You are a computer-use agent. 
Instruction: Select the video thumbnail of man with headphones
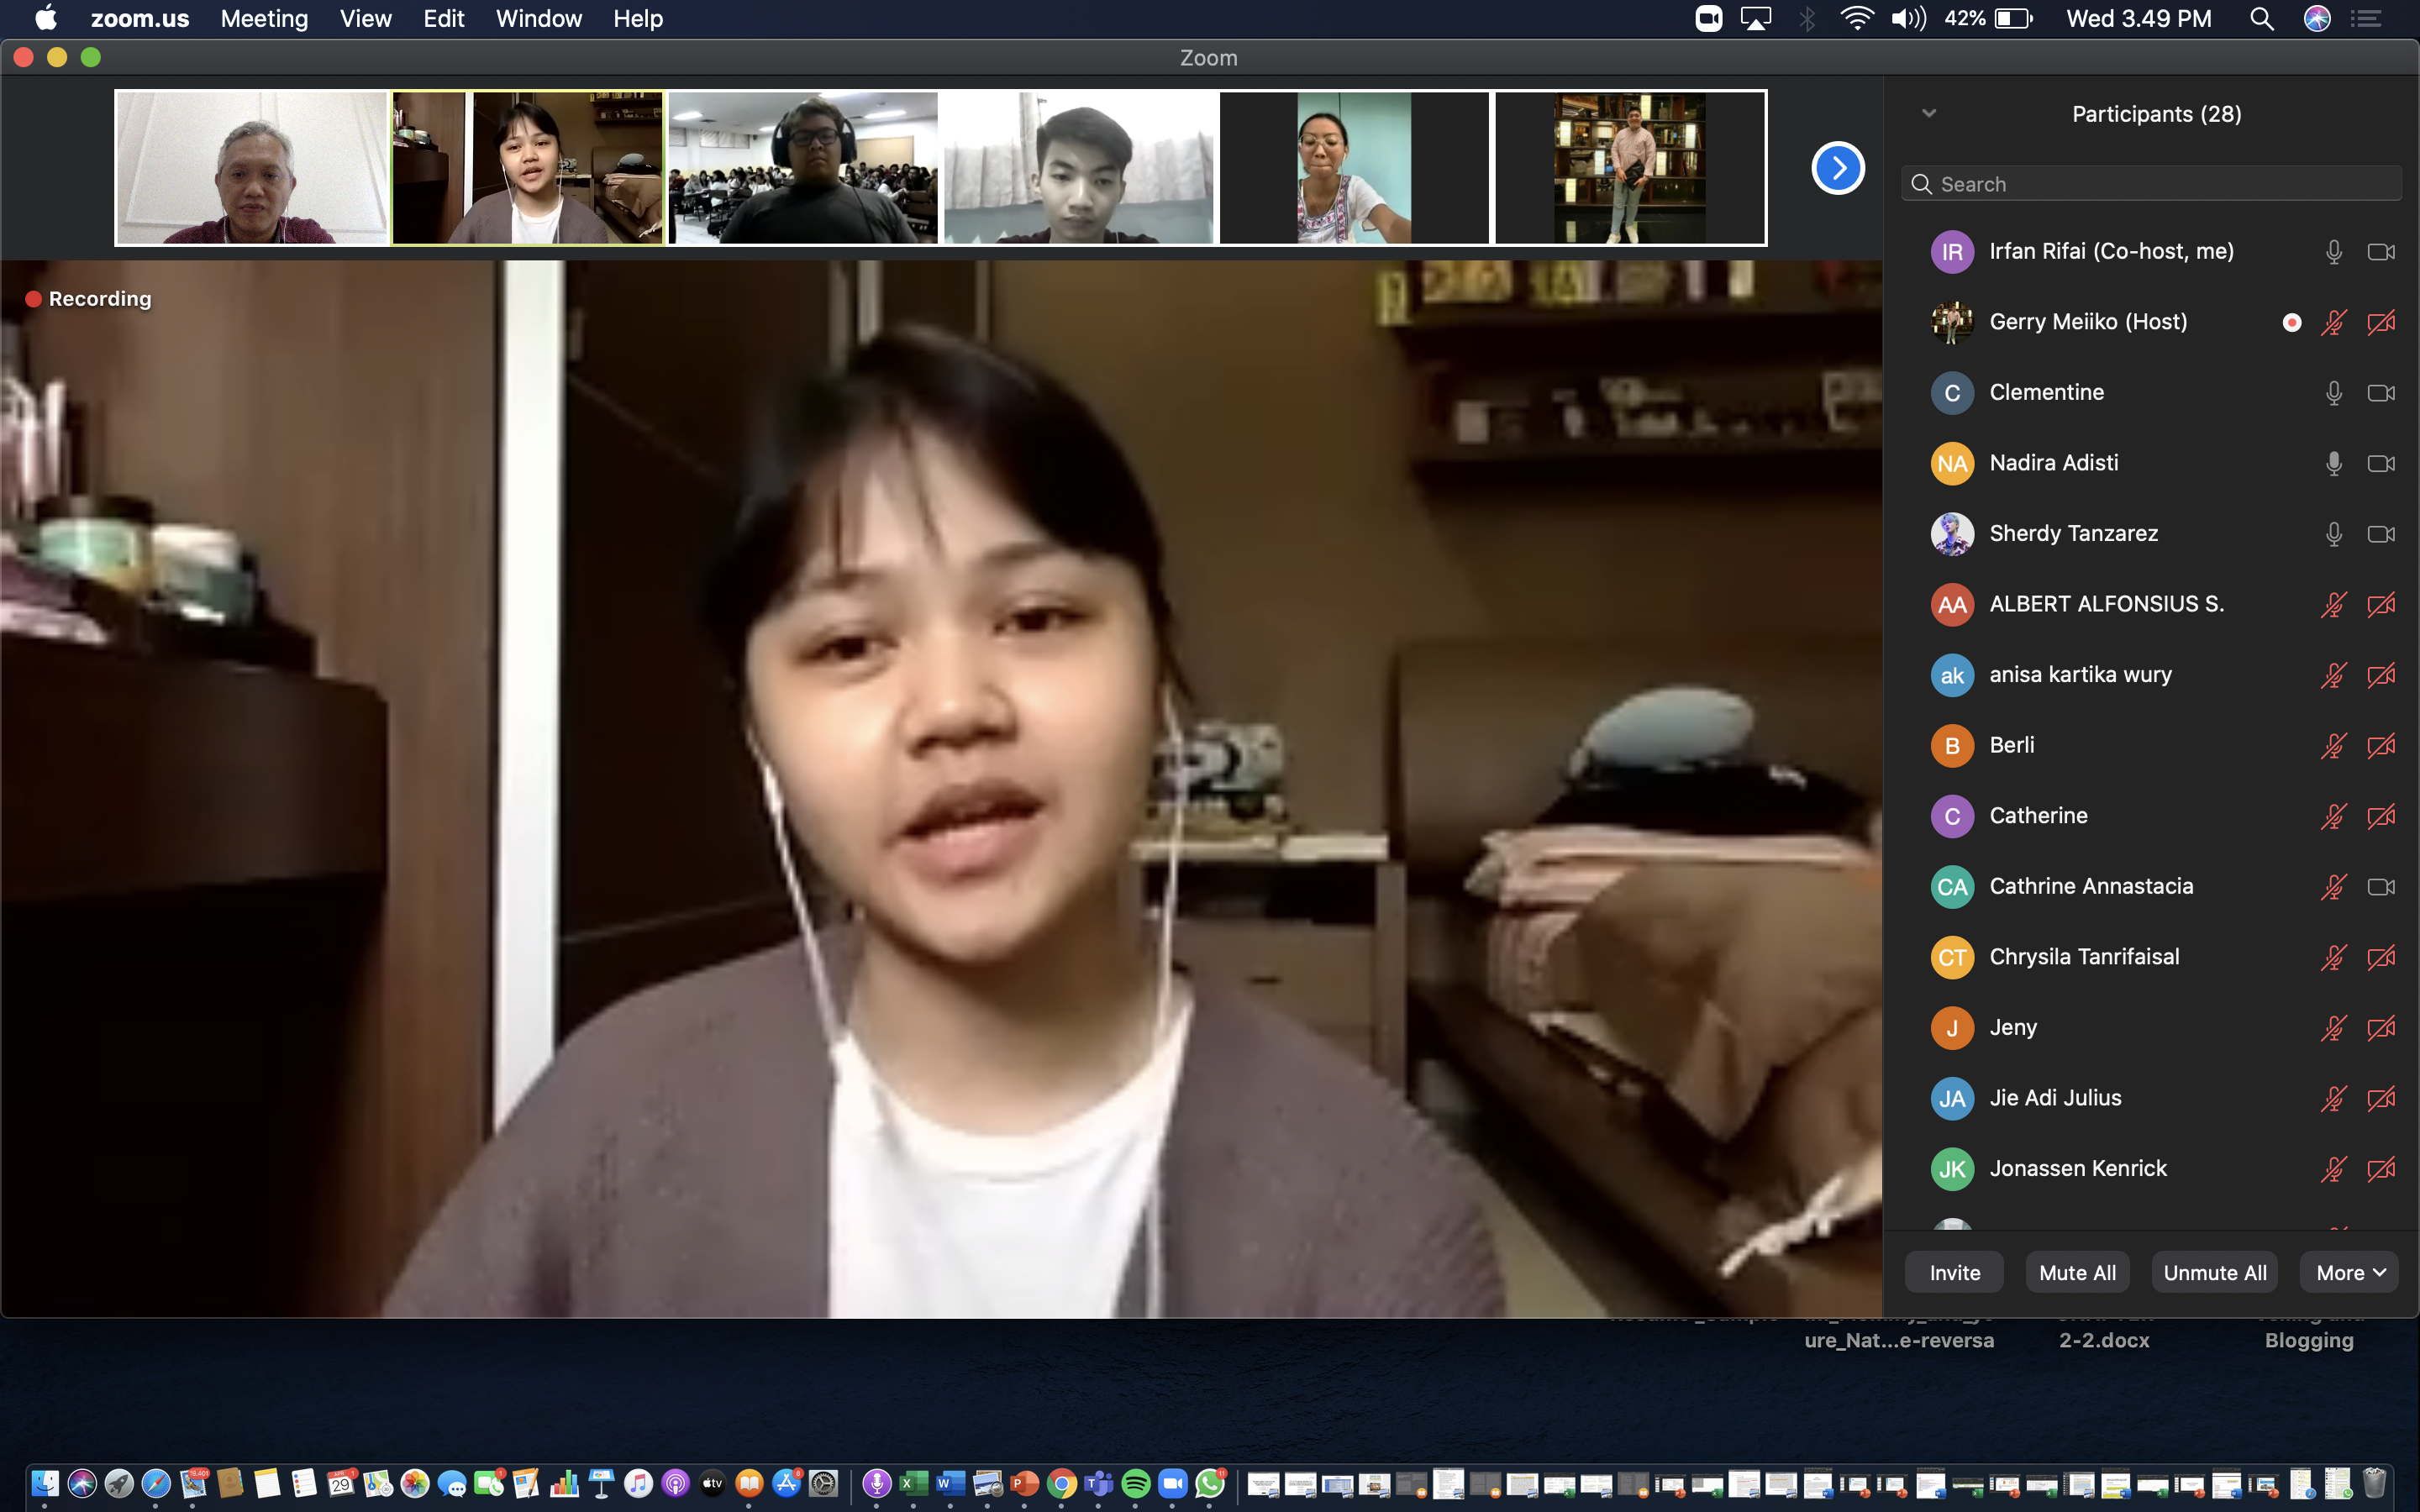click(803, 168)
